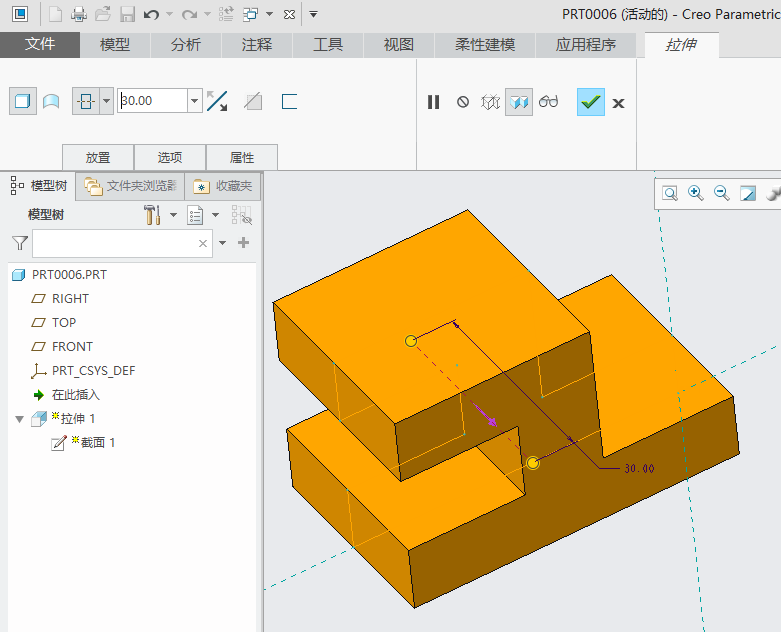
Task: Click the undo arrow in quick access toolbar
Action: (151, 14)
